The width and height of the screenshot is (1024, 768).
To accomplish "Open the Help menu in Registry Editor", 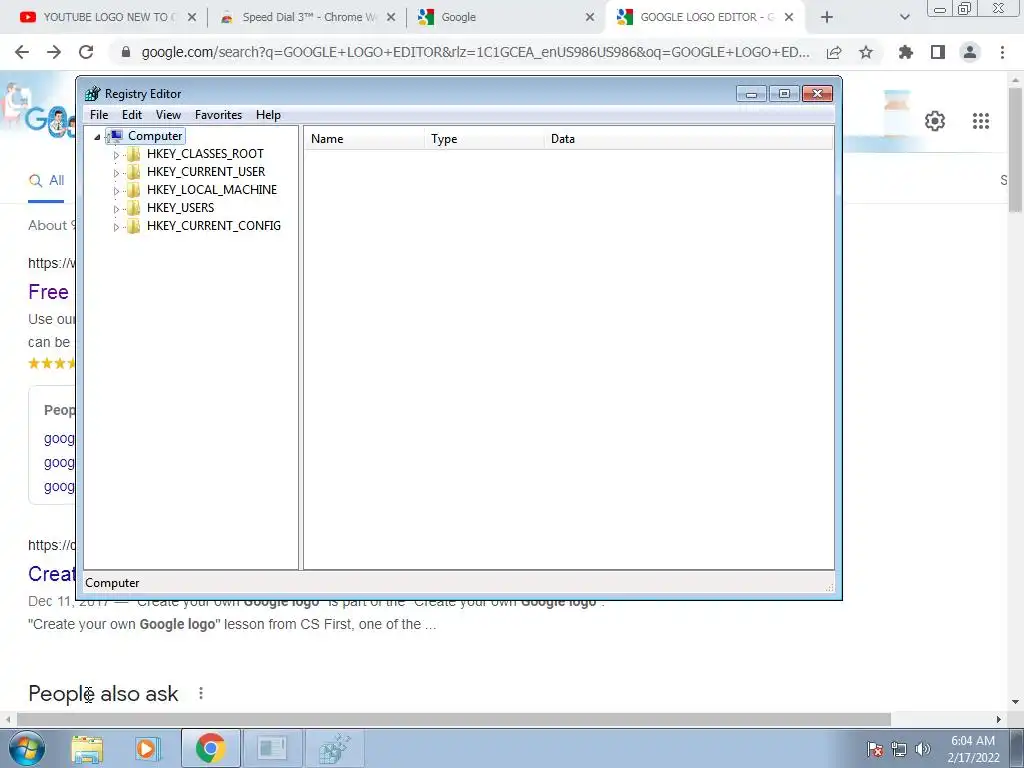I will 268,115.
